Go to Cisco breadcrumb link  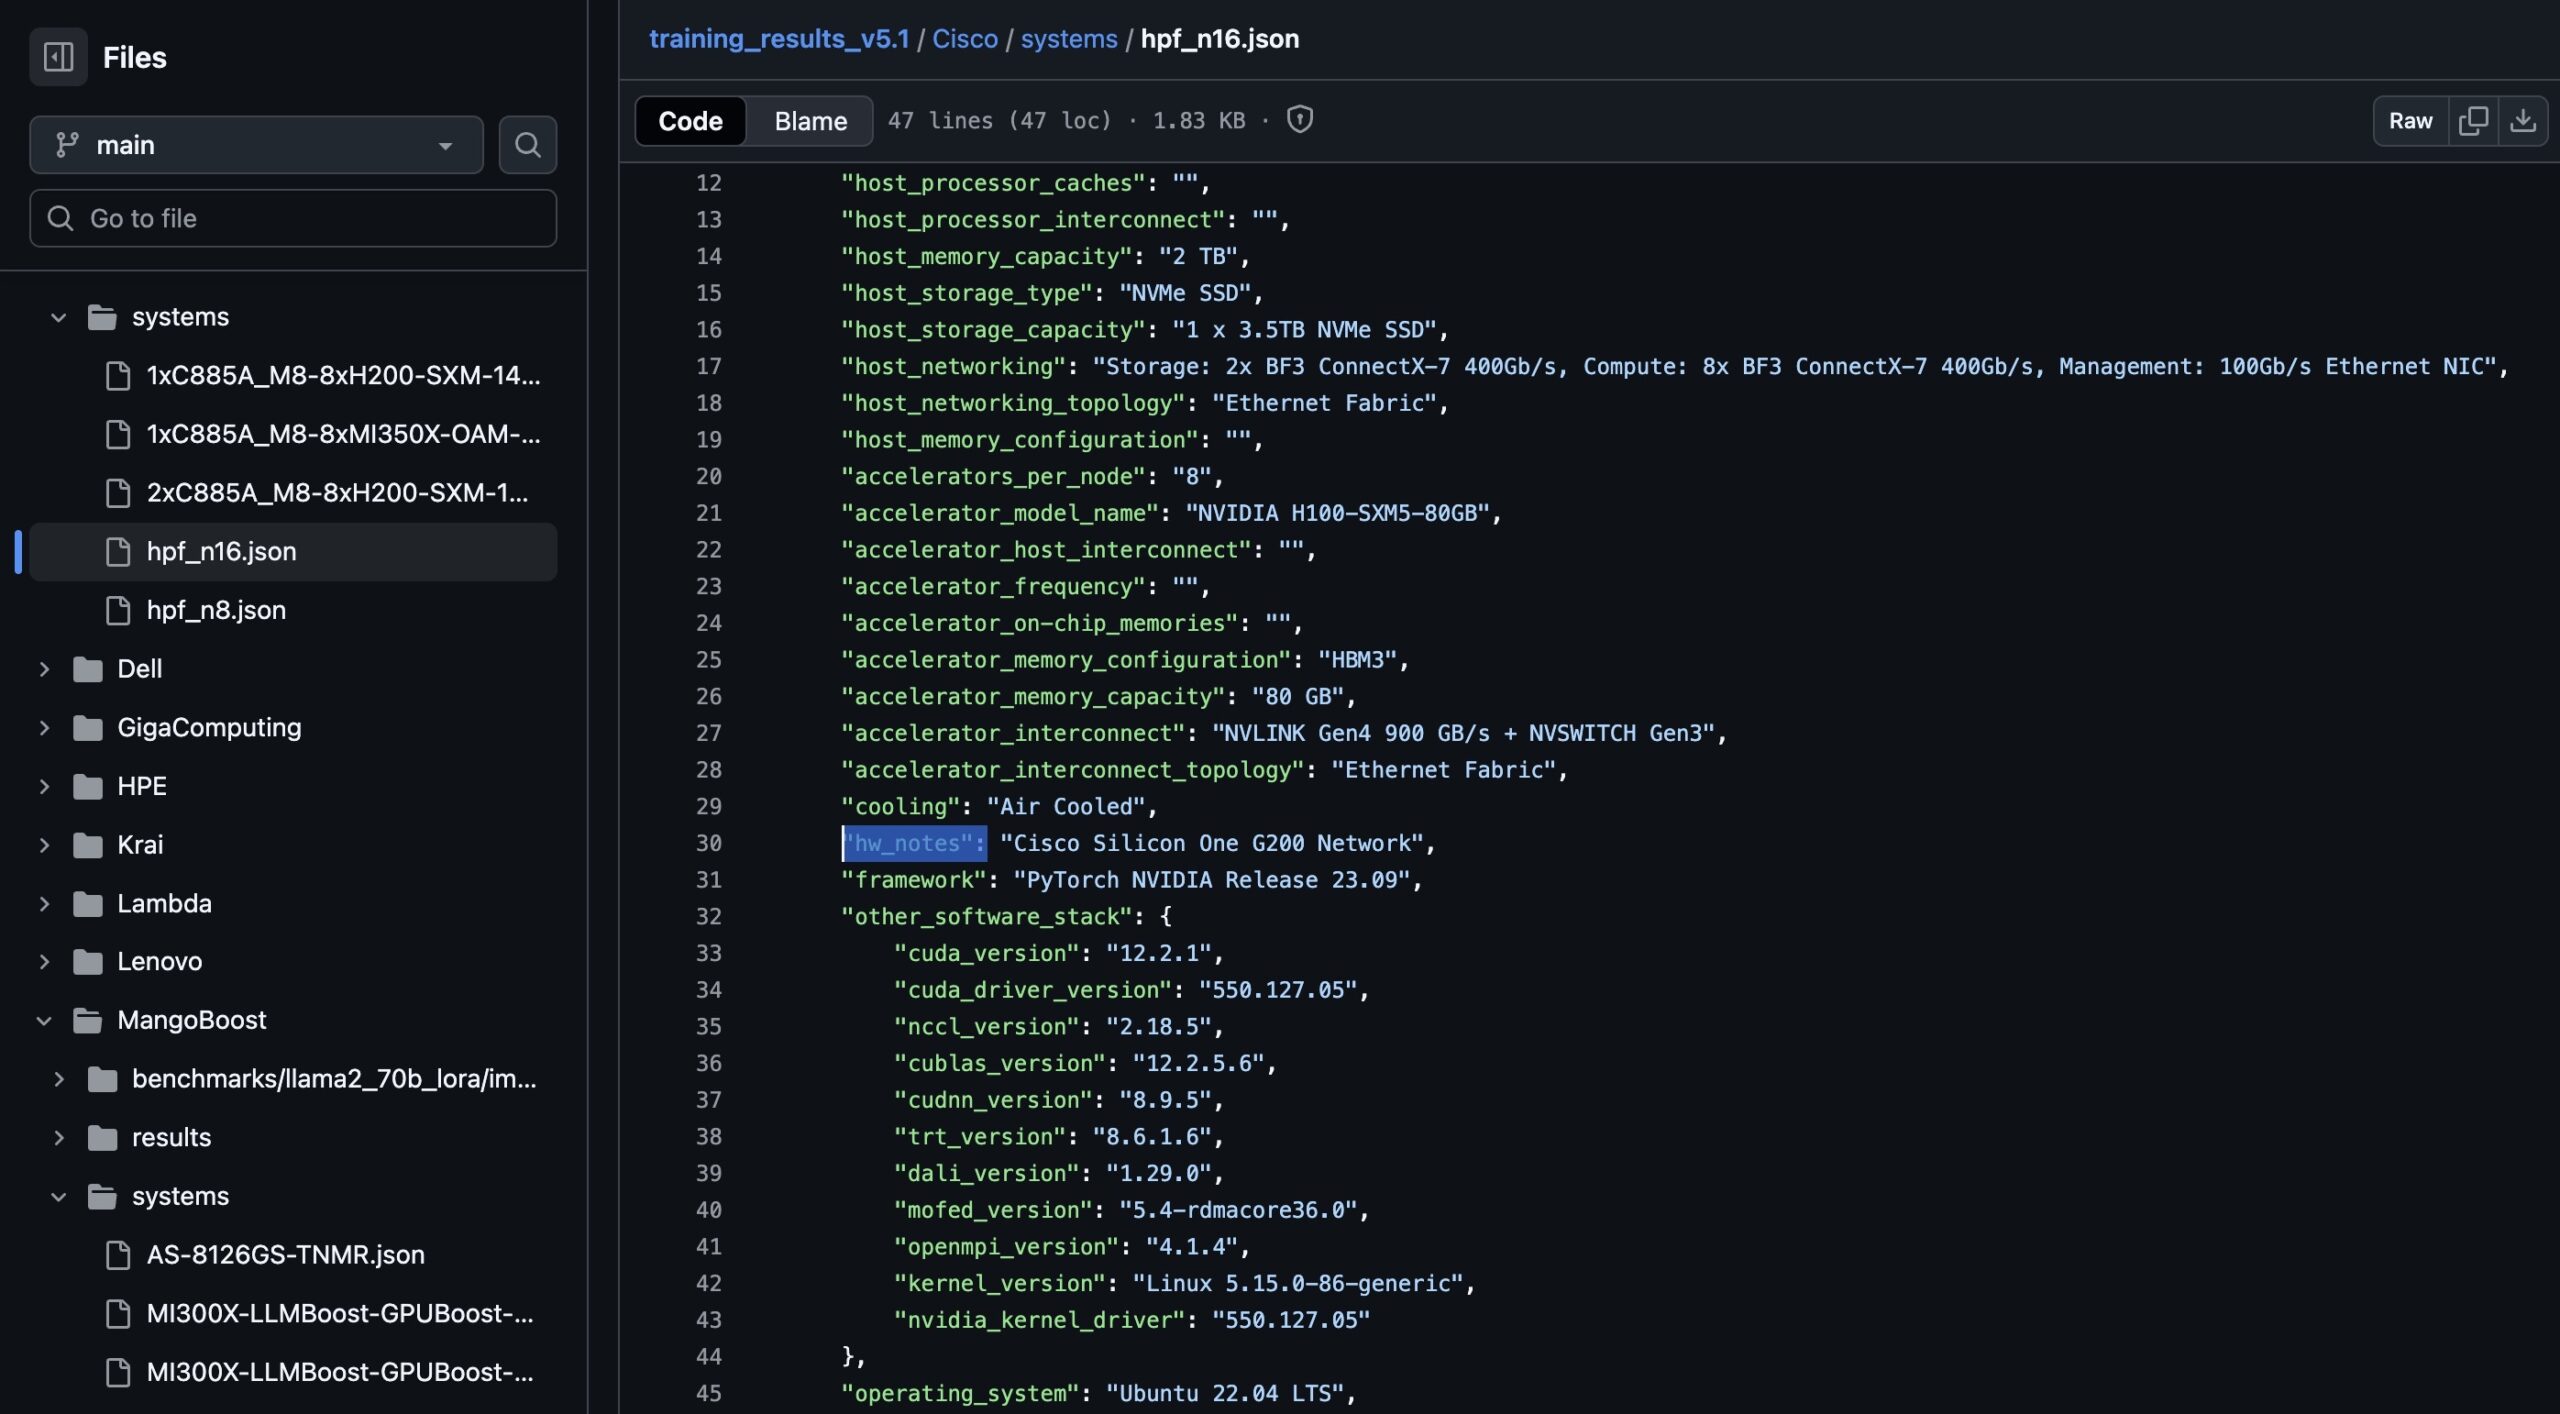(964, 39)
